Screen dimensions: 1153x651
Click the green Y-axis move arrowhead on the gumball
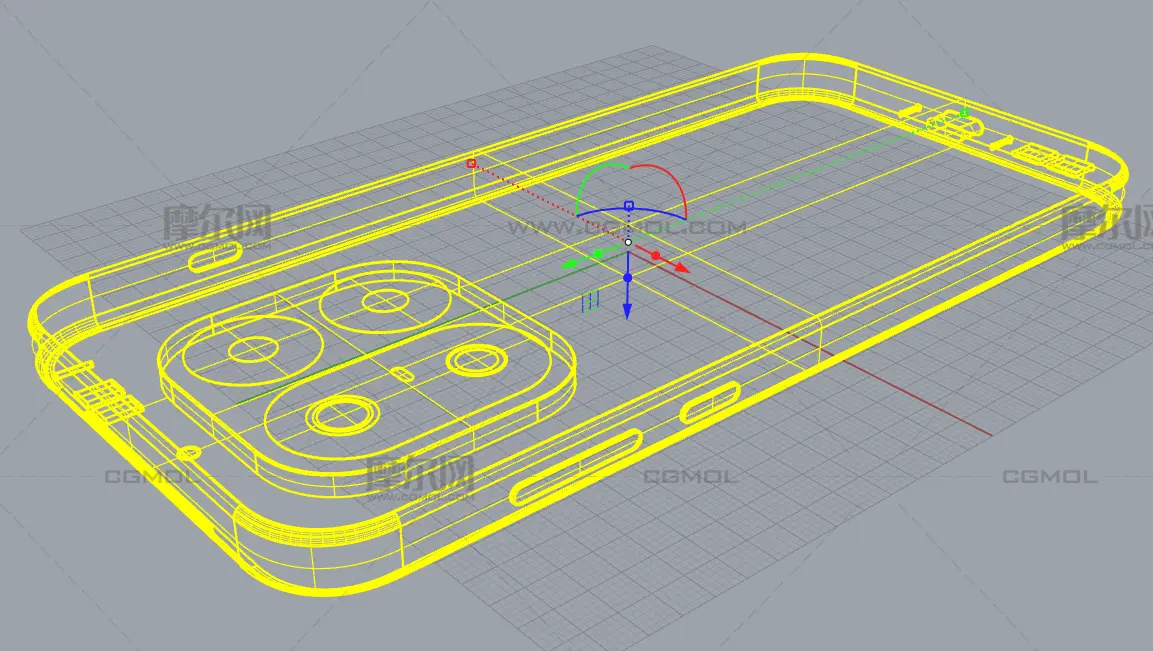570,264
